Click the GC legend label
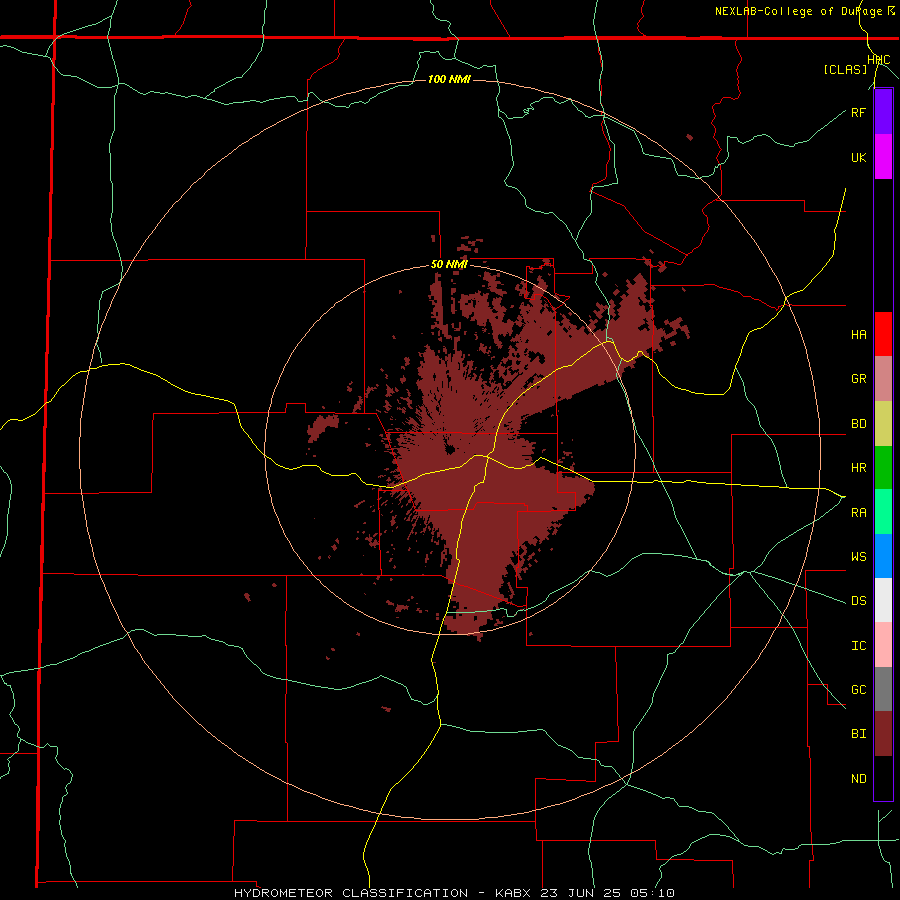Viewport: 900px width, 900px height. click(858, 690)
